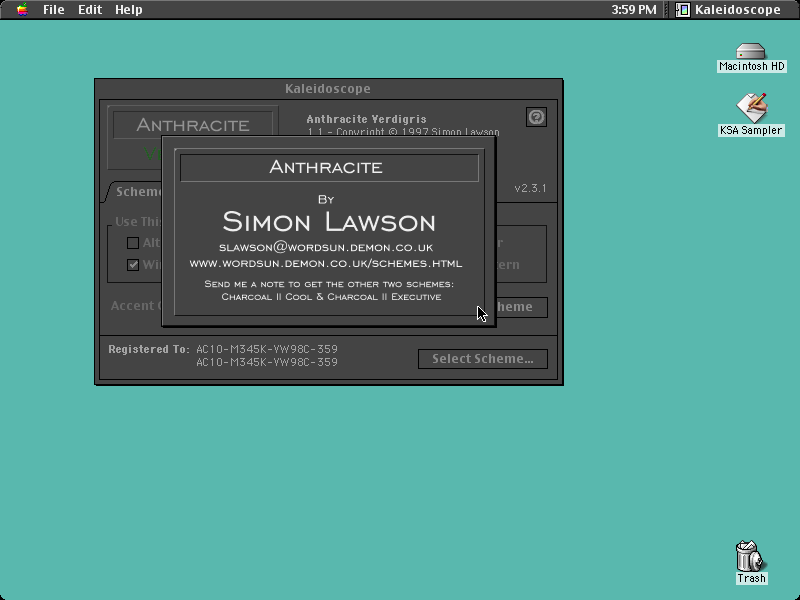This screenshot has height=600, width=800.
Task: Click the www.wordsun.demon.co.uk/schemes.html URL text
Action: pos(326,264)
